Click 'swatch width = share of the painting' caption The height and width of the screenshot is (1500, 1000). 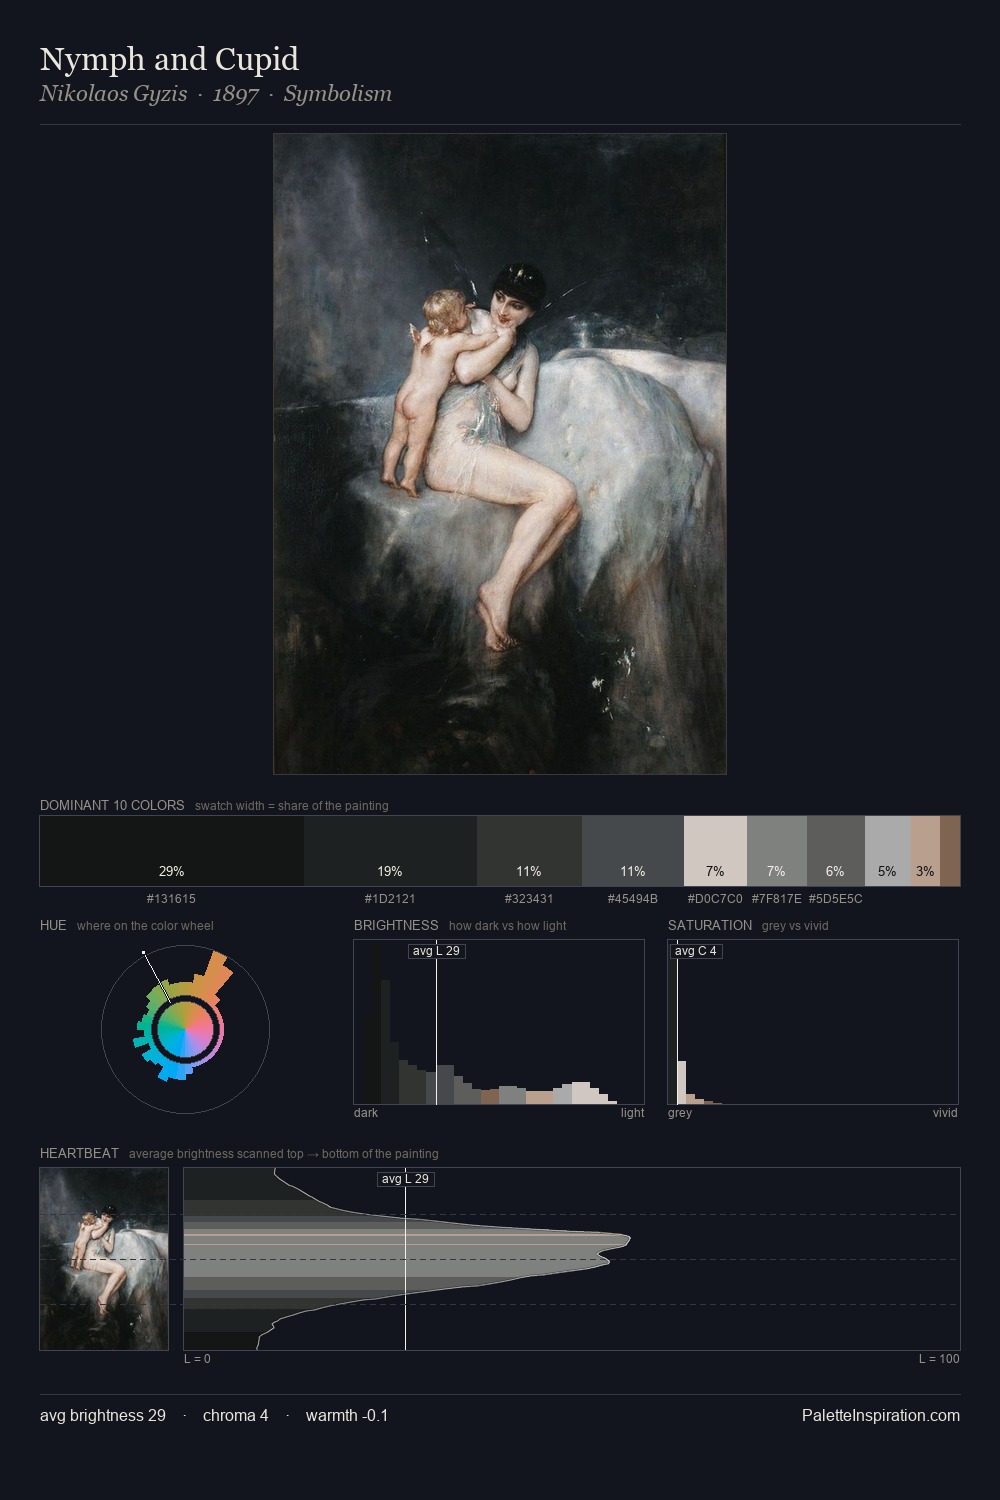(292, 806)
